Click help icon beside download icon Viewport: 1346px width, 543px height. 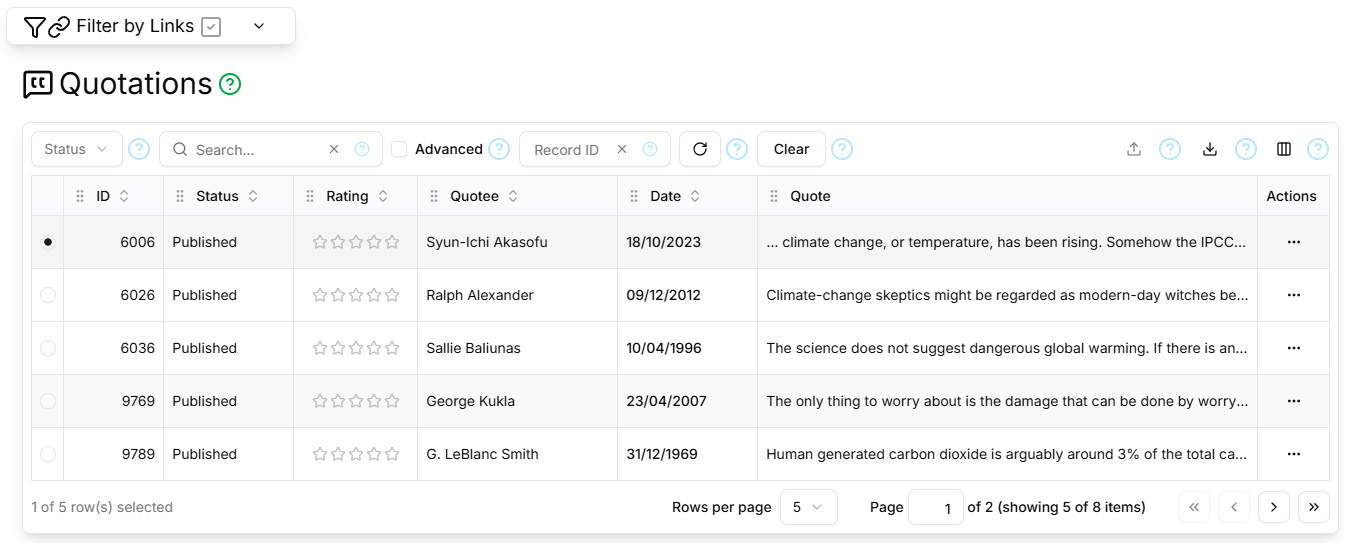(1246, 149)
